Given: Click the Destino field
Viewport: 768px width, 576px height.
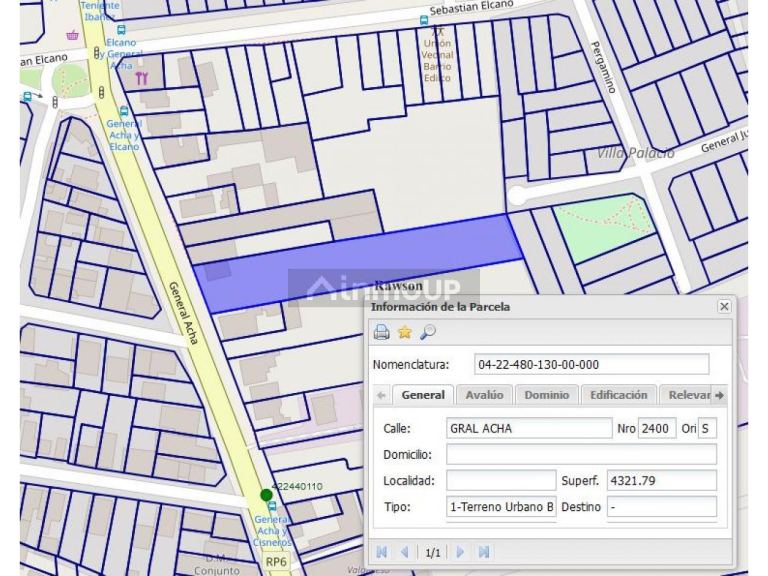Looking at the screenshot, I should (662, 506).
